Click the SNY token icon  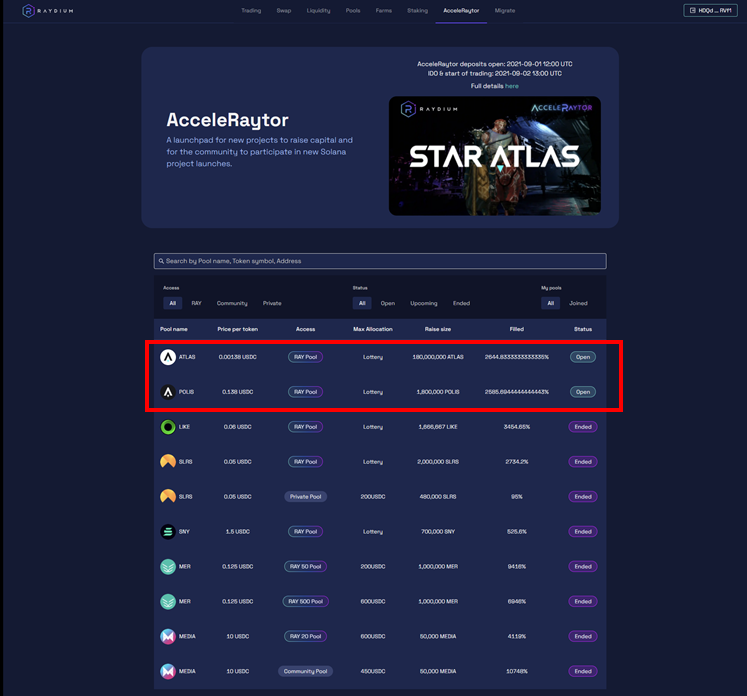pyautogui.click(x=168, y=532)
